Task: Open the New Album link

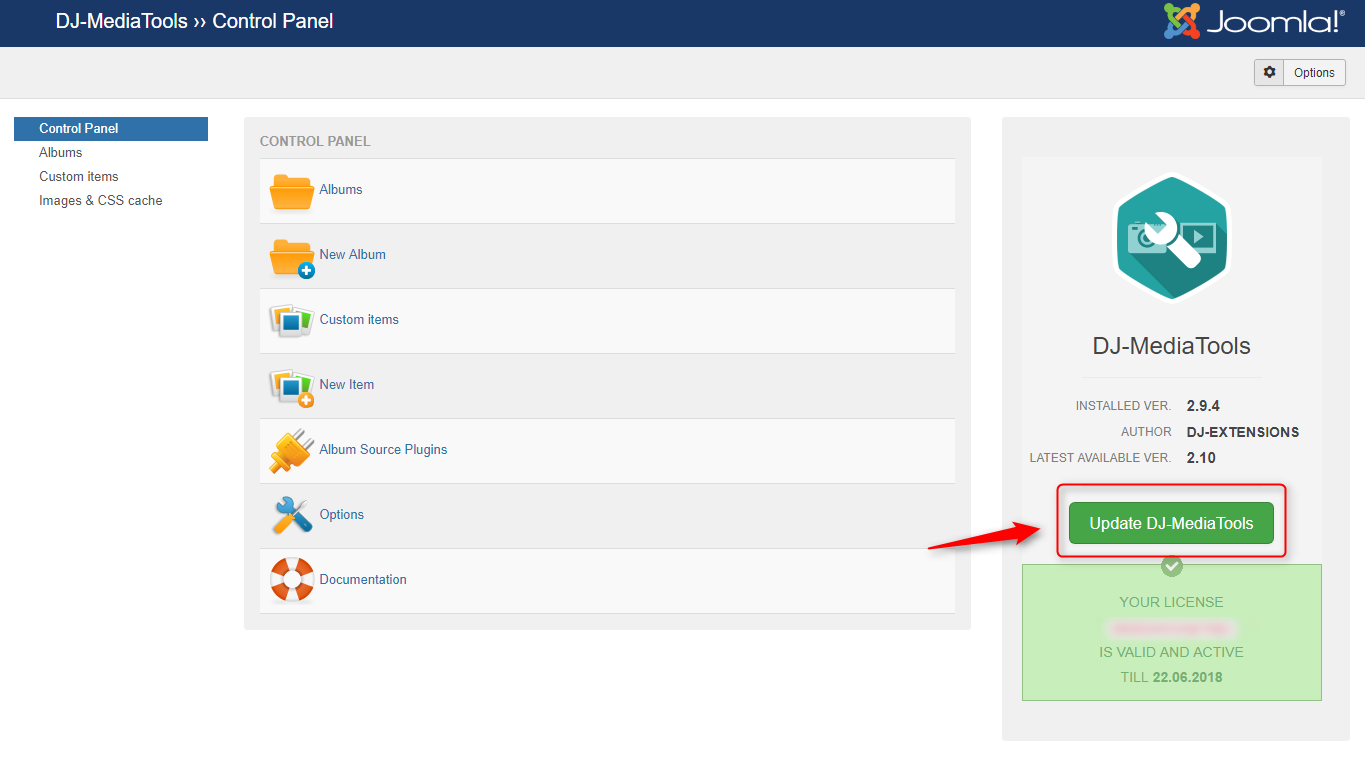Action: point(353,254)
